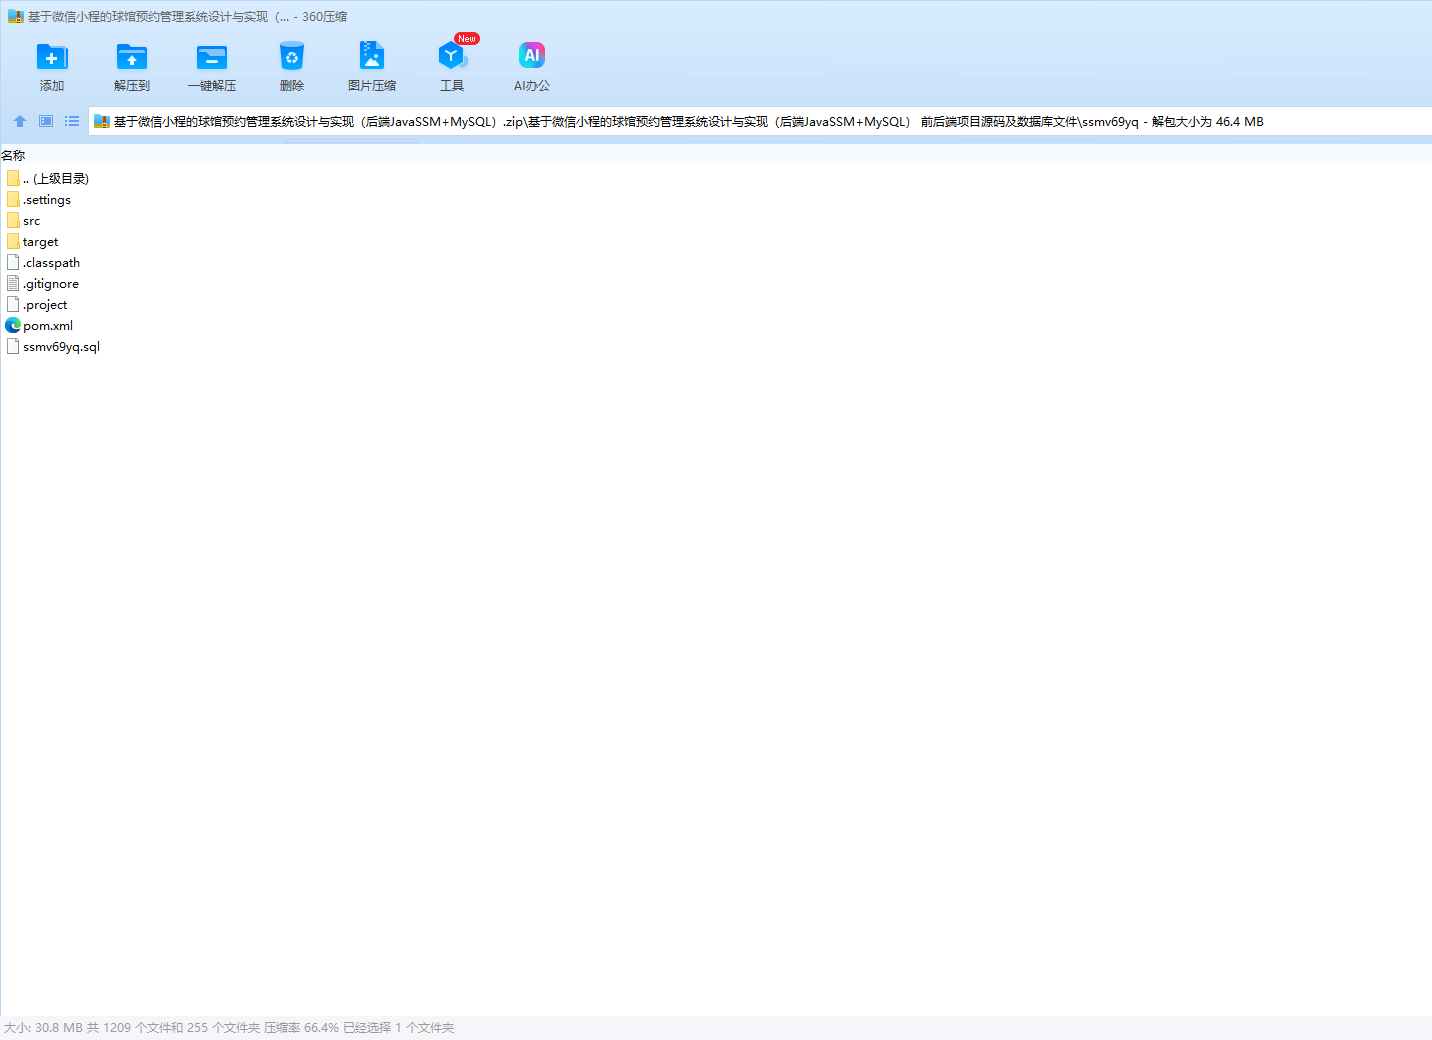Click the archive path address field
Viewport: 1432px width, 1040px height.
click(760, 122)
